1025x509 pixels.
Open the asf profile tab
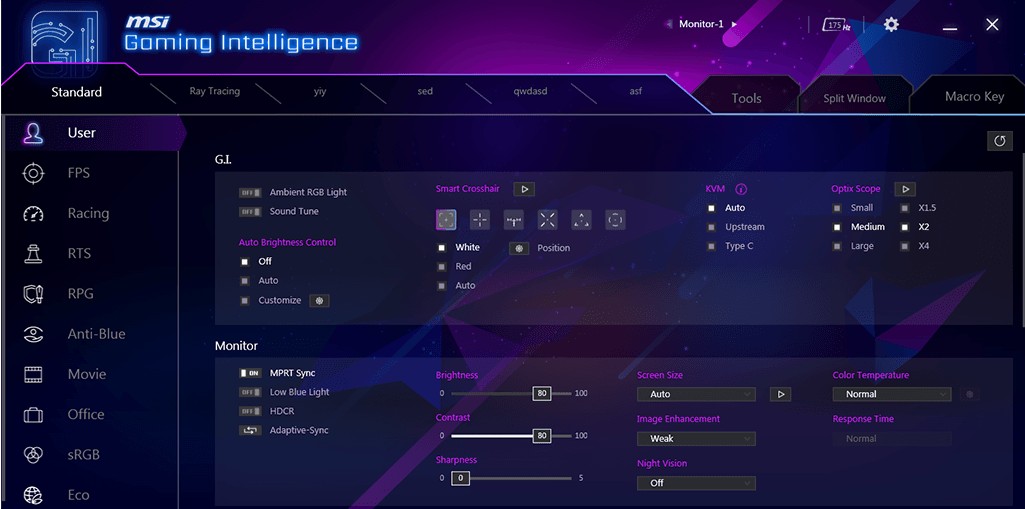(x=635, y=91)
